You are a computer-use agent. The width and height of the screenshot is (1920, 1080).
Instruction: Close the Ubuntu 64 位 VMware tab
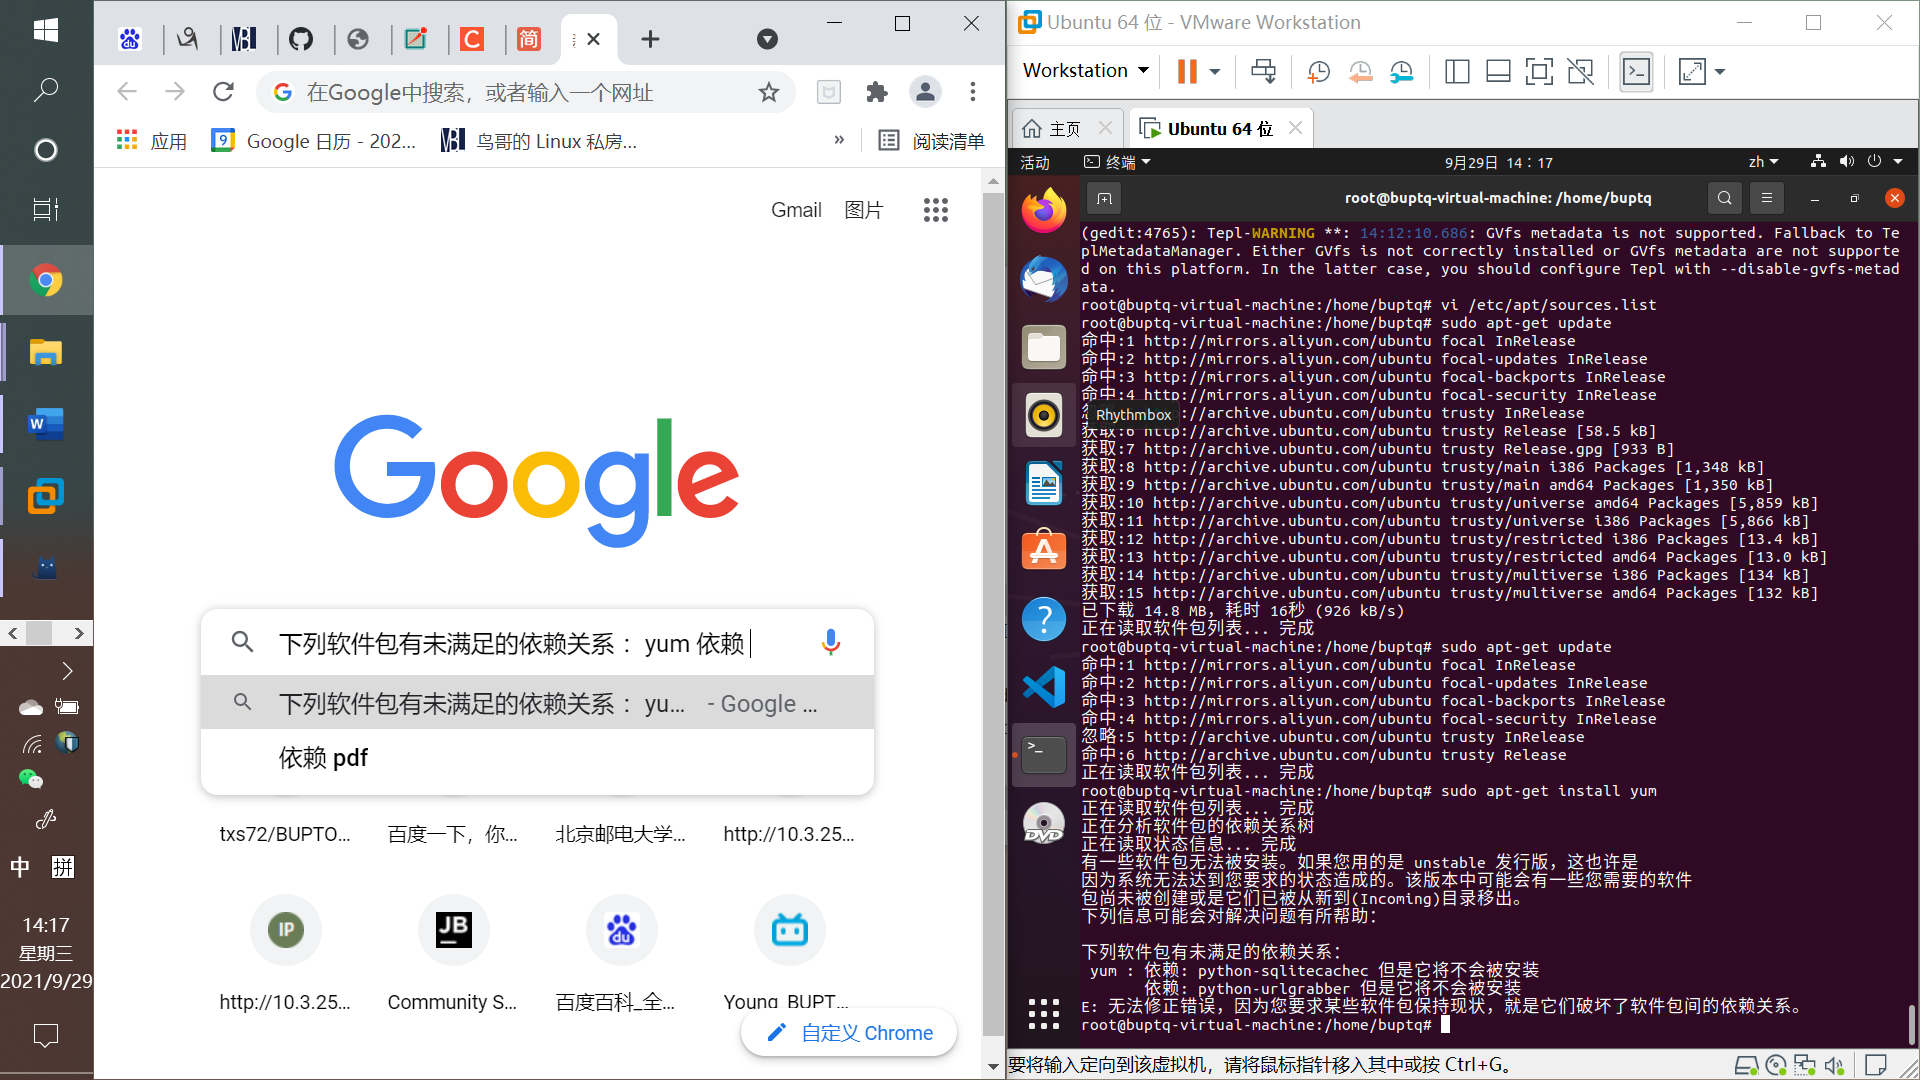coord(1295,127)
